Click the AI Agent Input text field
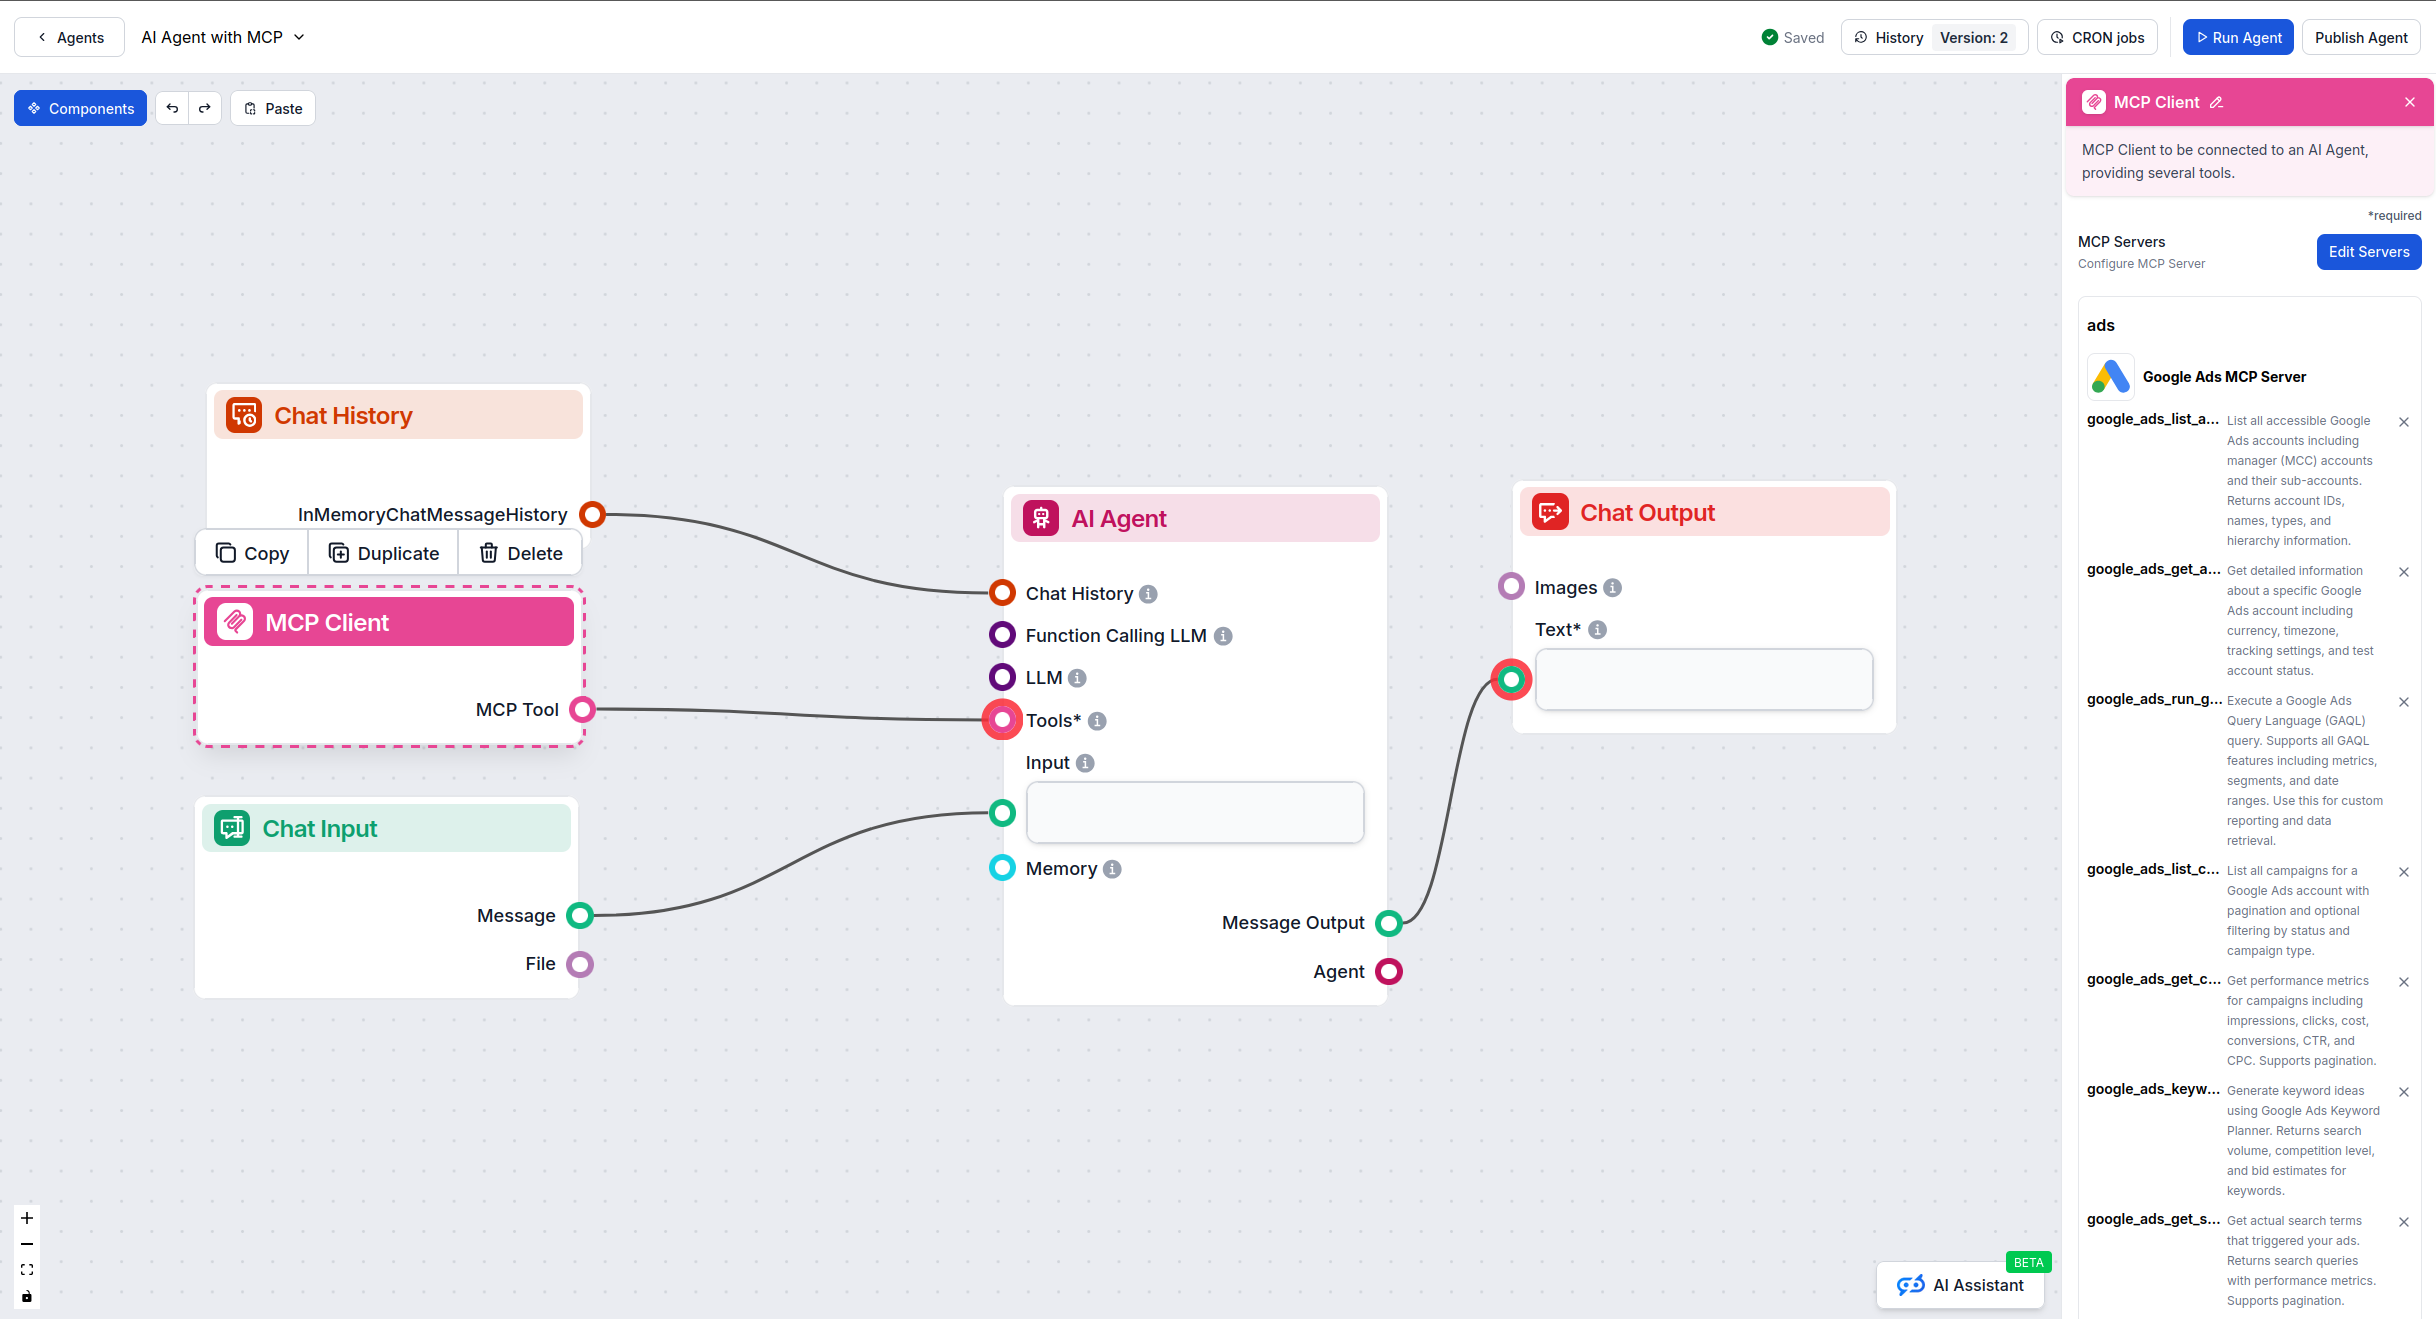The width and height of the screenshot is (2436, 1319). coord(1194,813)
